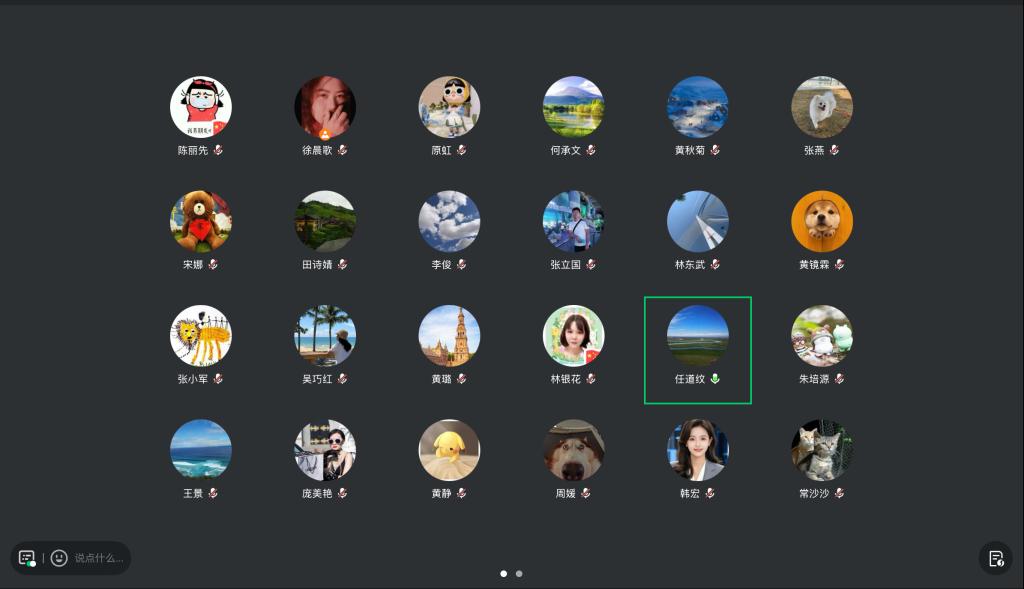Switch to the second participant page dot
Viewport: 1024px width, 589px height.
tap(519, 574)
